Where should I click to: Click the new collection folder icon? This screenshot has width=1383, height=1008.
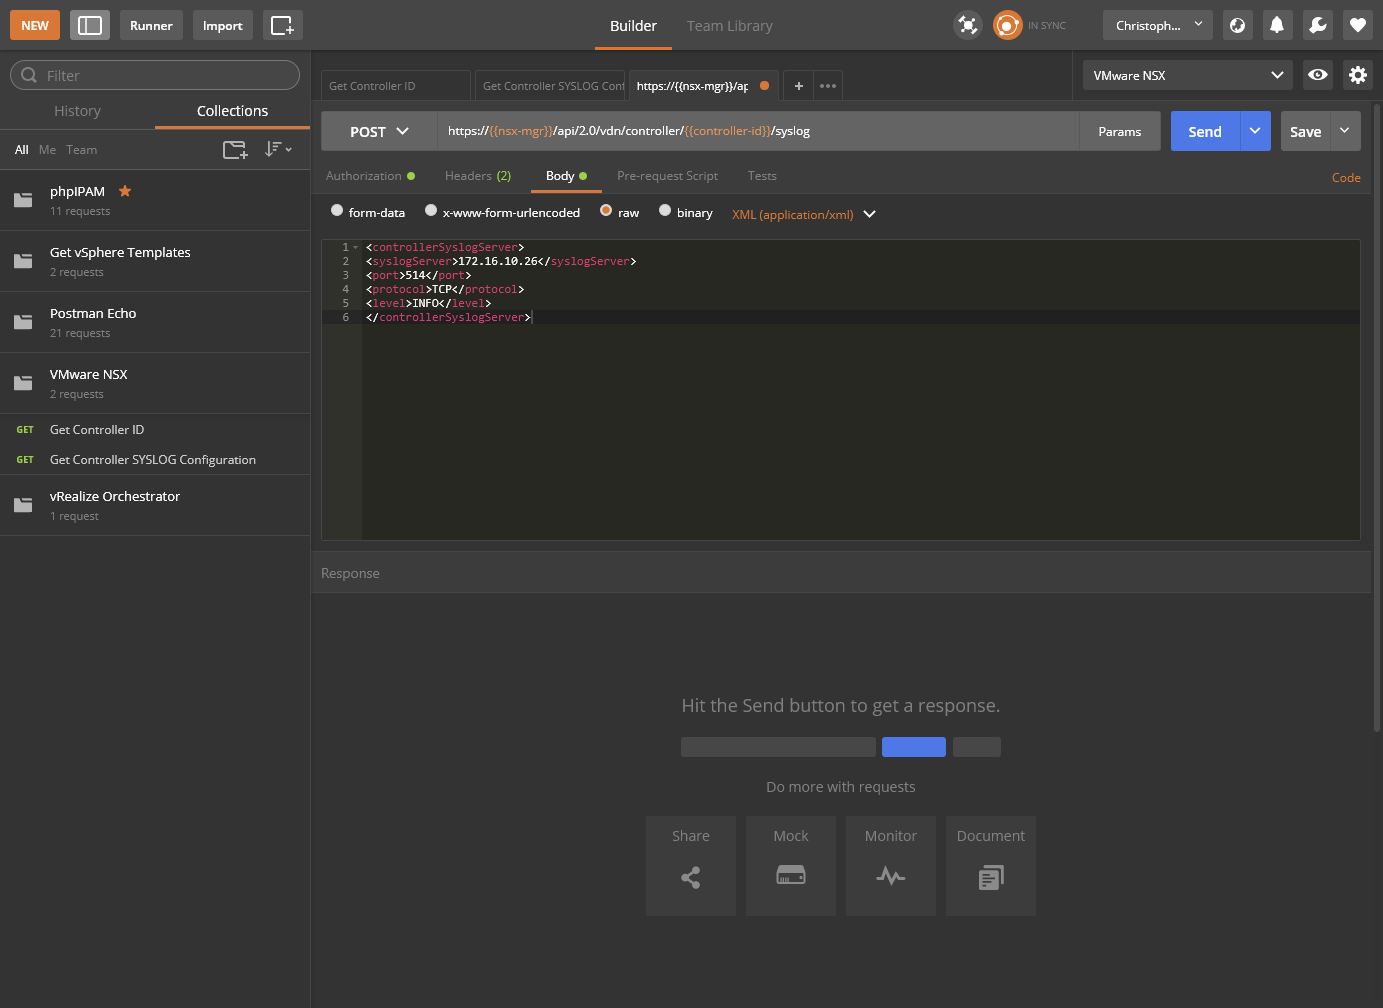coord(235,150)
